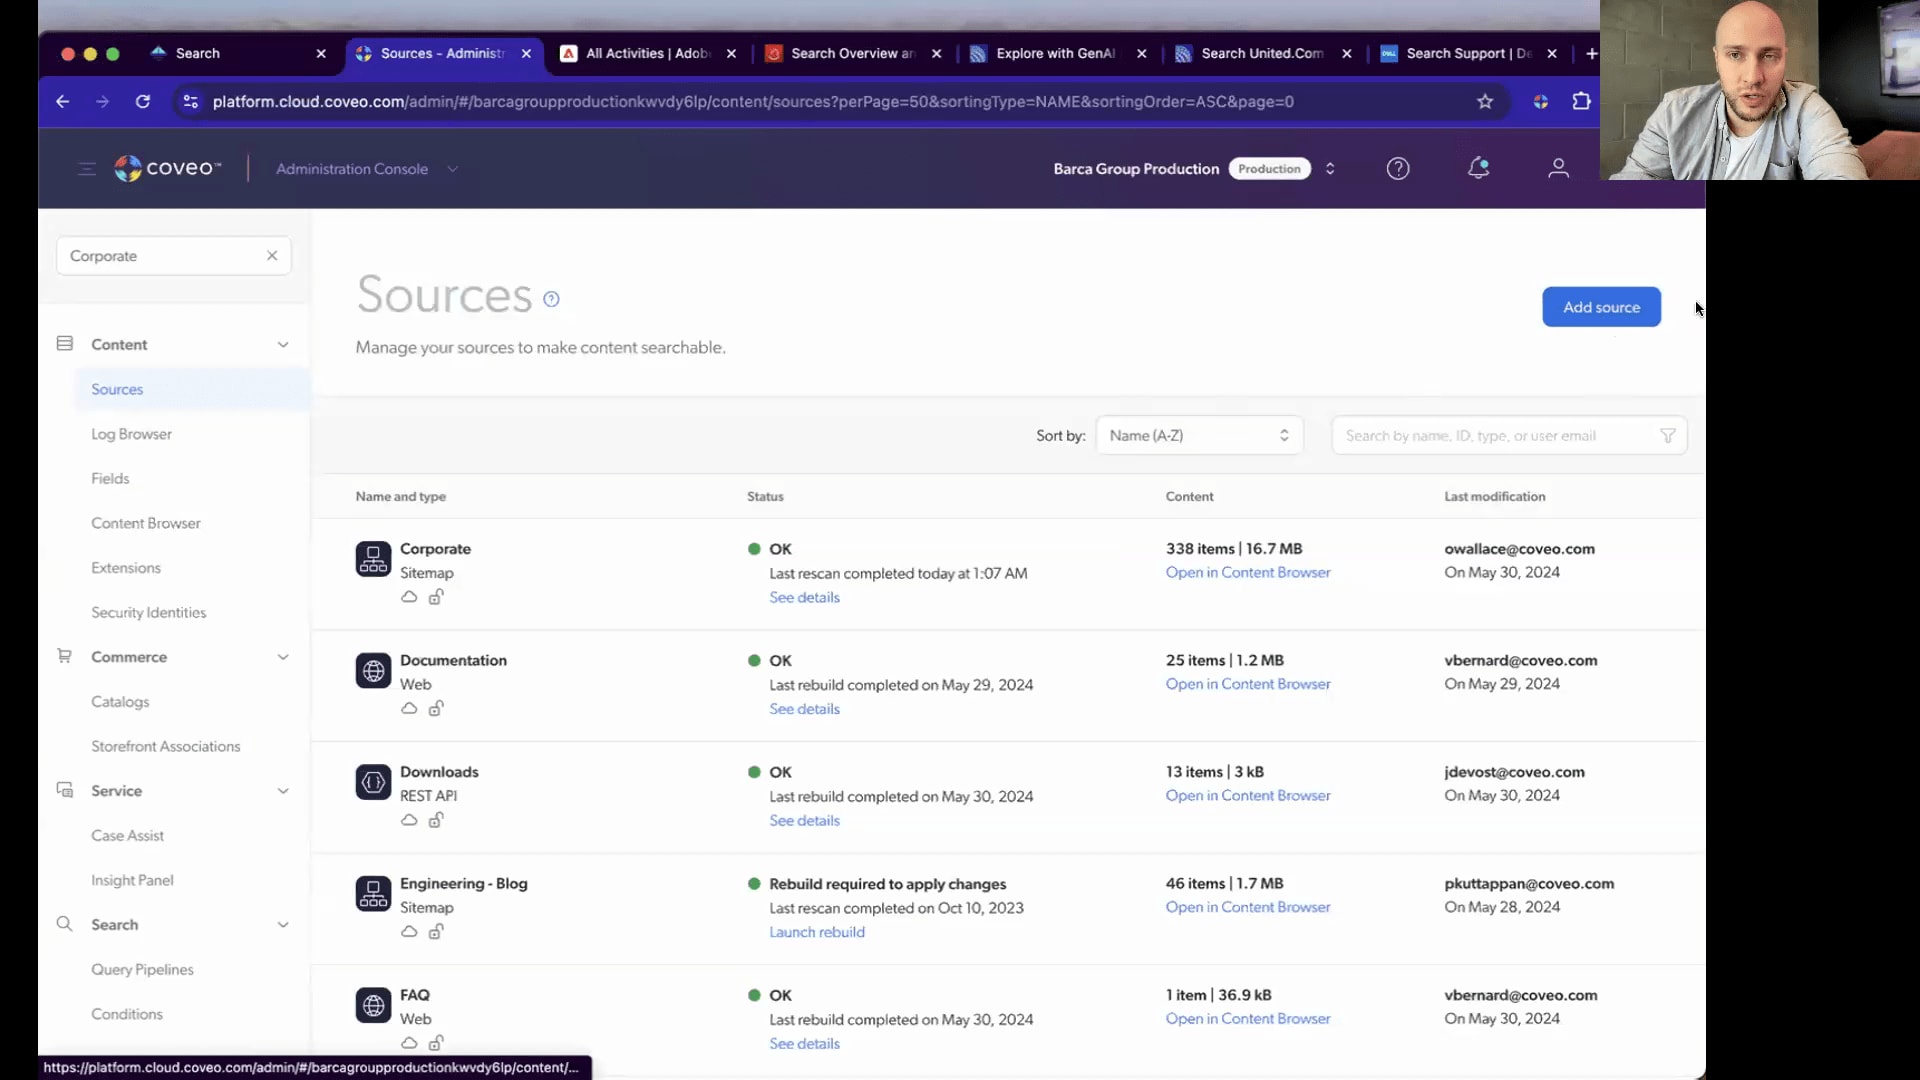Click the Add source button
The width and height of the screenshot is (1920, 1080).
(1601, 307)
